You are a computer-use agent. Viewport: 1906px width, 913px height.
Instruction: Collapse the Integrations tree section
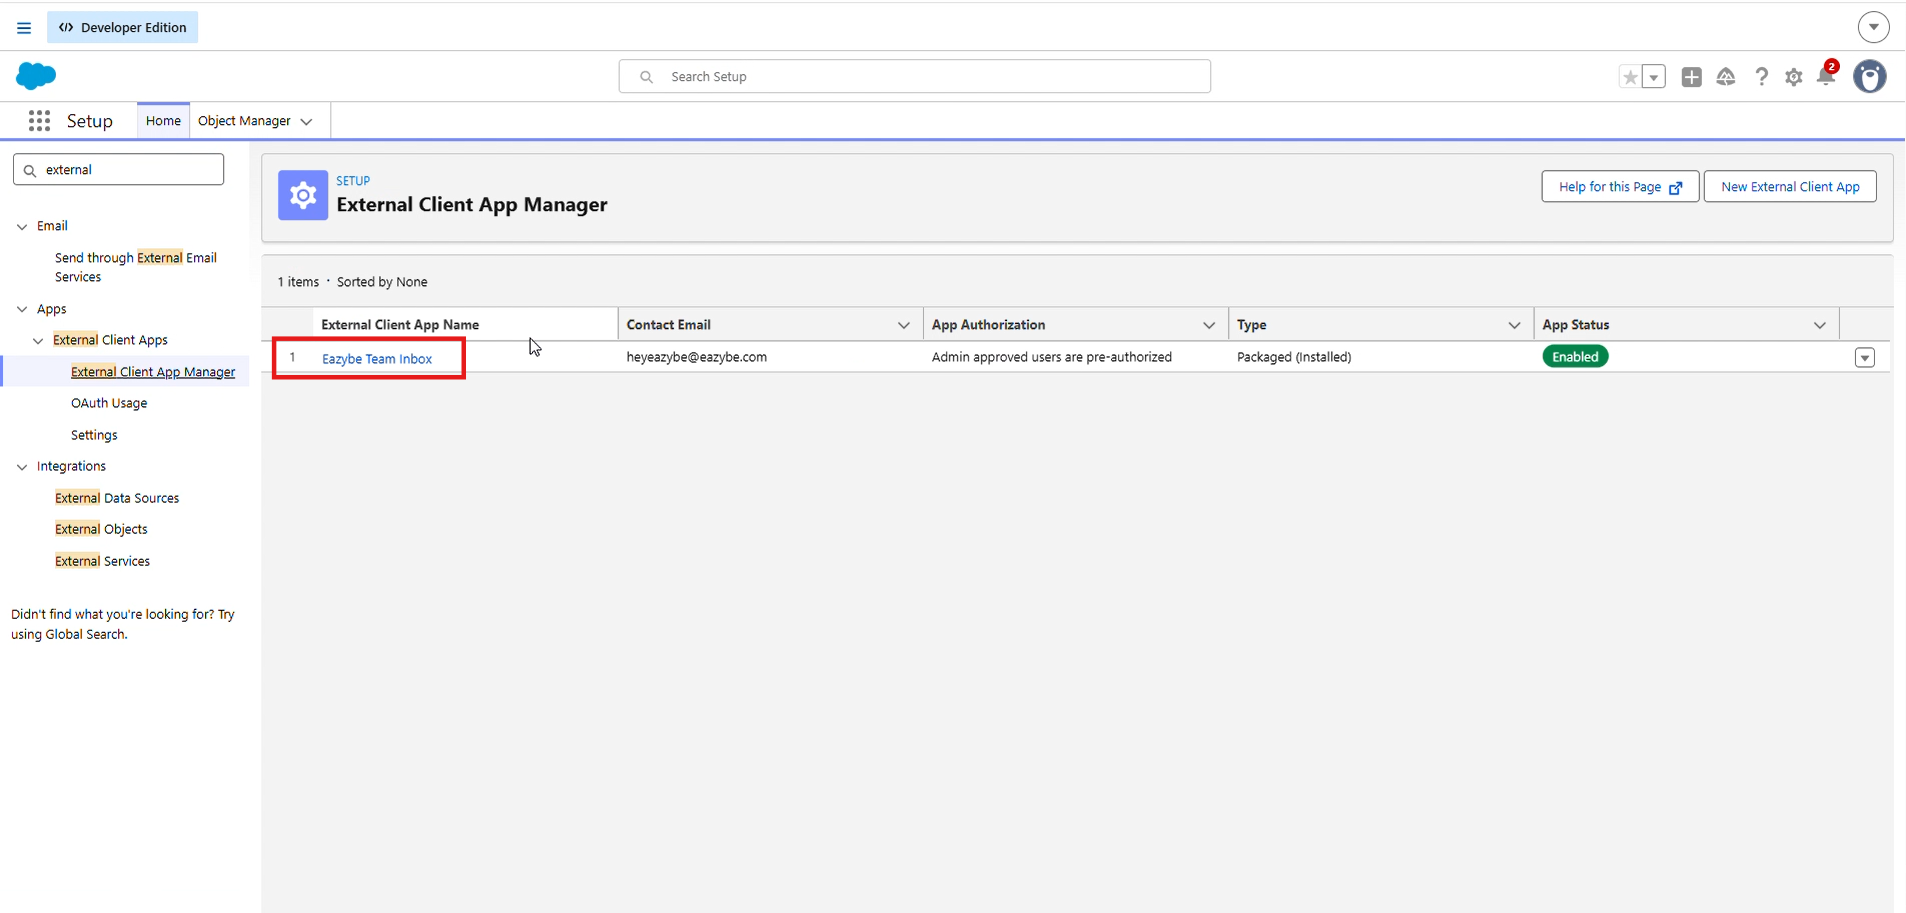click(22, 467)
